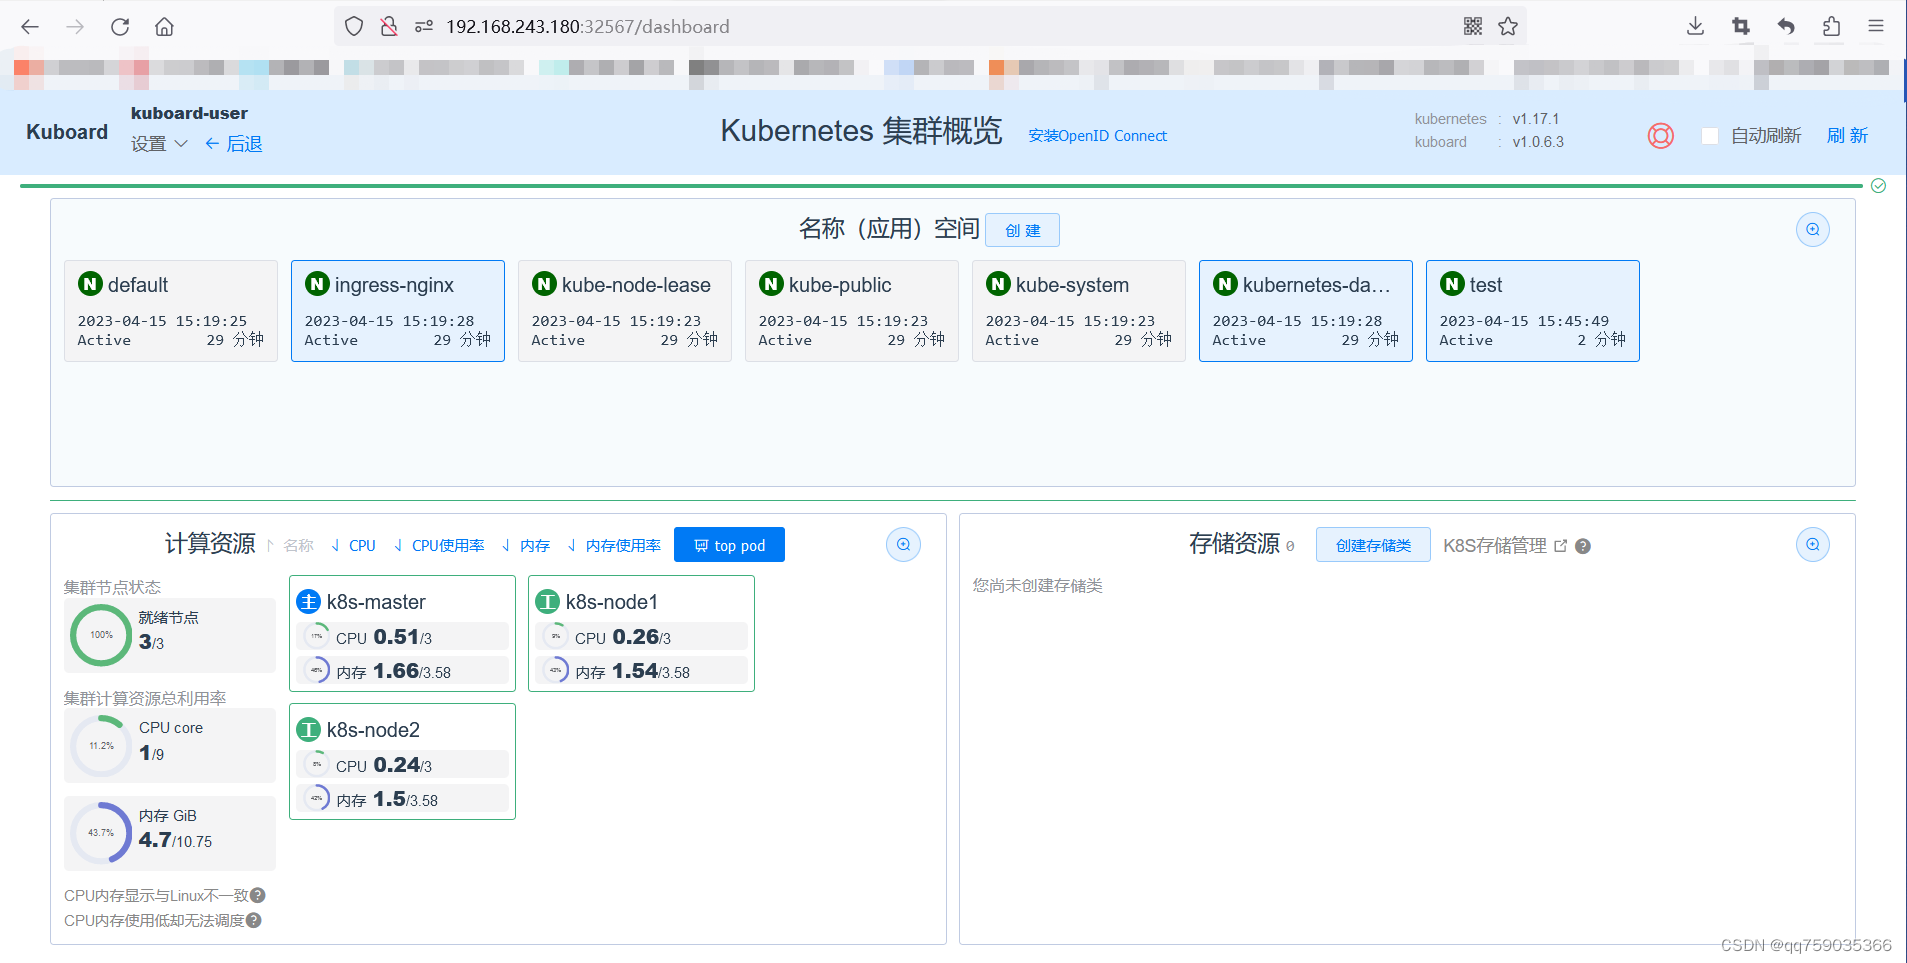Open the kube-system namespace card
The height and width of the screenshot is (963, 1907).
coord(1079,311)
